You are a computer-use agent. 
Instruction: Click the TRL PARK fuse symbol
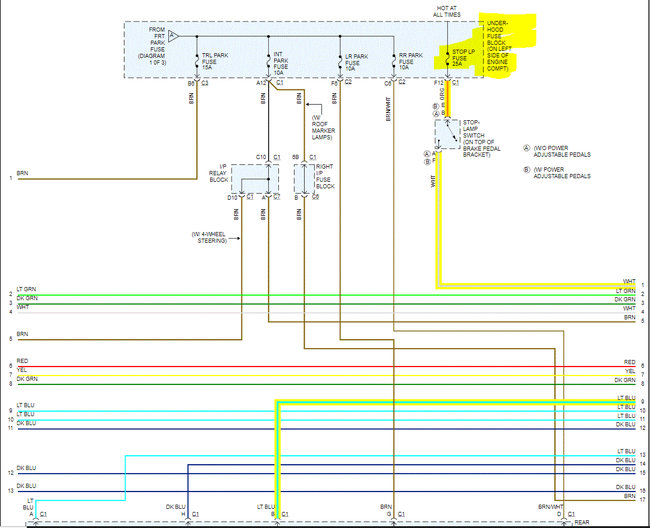tap(197, 62)
